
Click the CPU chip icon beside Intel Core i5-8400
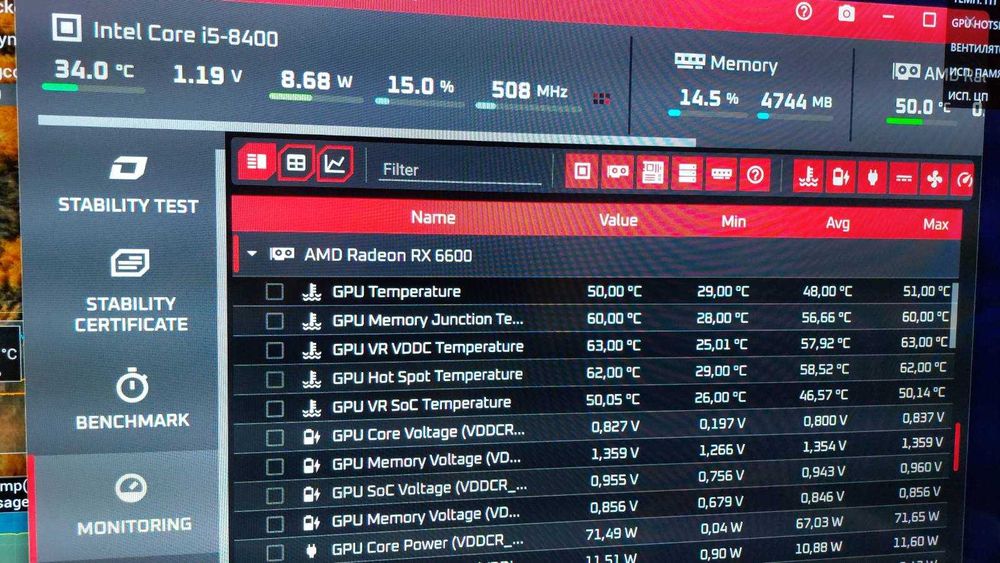[66, 27]
